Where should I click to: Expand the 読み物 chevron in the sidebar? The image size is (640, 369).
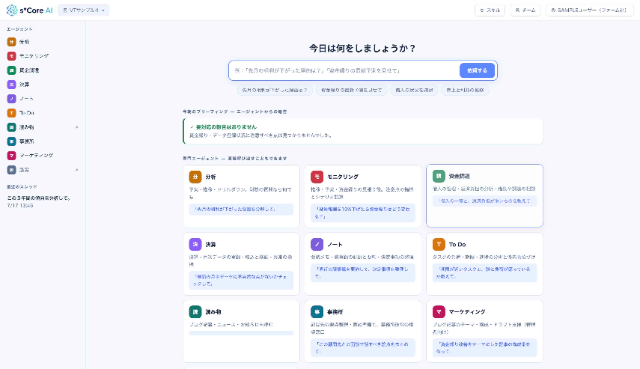coord(76,127)
